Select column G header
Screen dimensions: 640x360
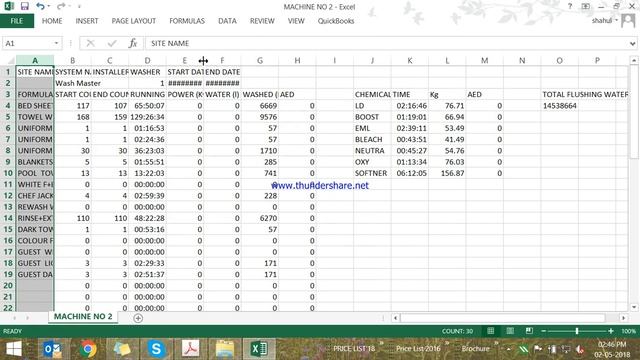click(260, 61)
